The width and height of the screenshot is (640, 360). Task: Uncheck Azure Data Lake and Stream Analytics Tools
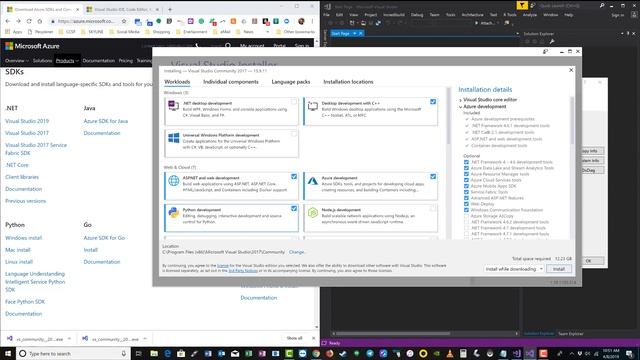click(466, 168)
